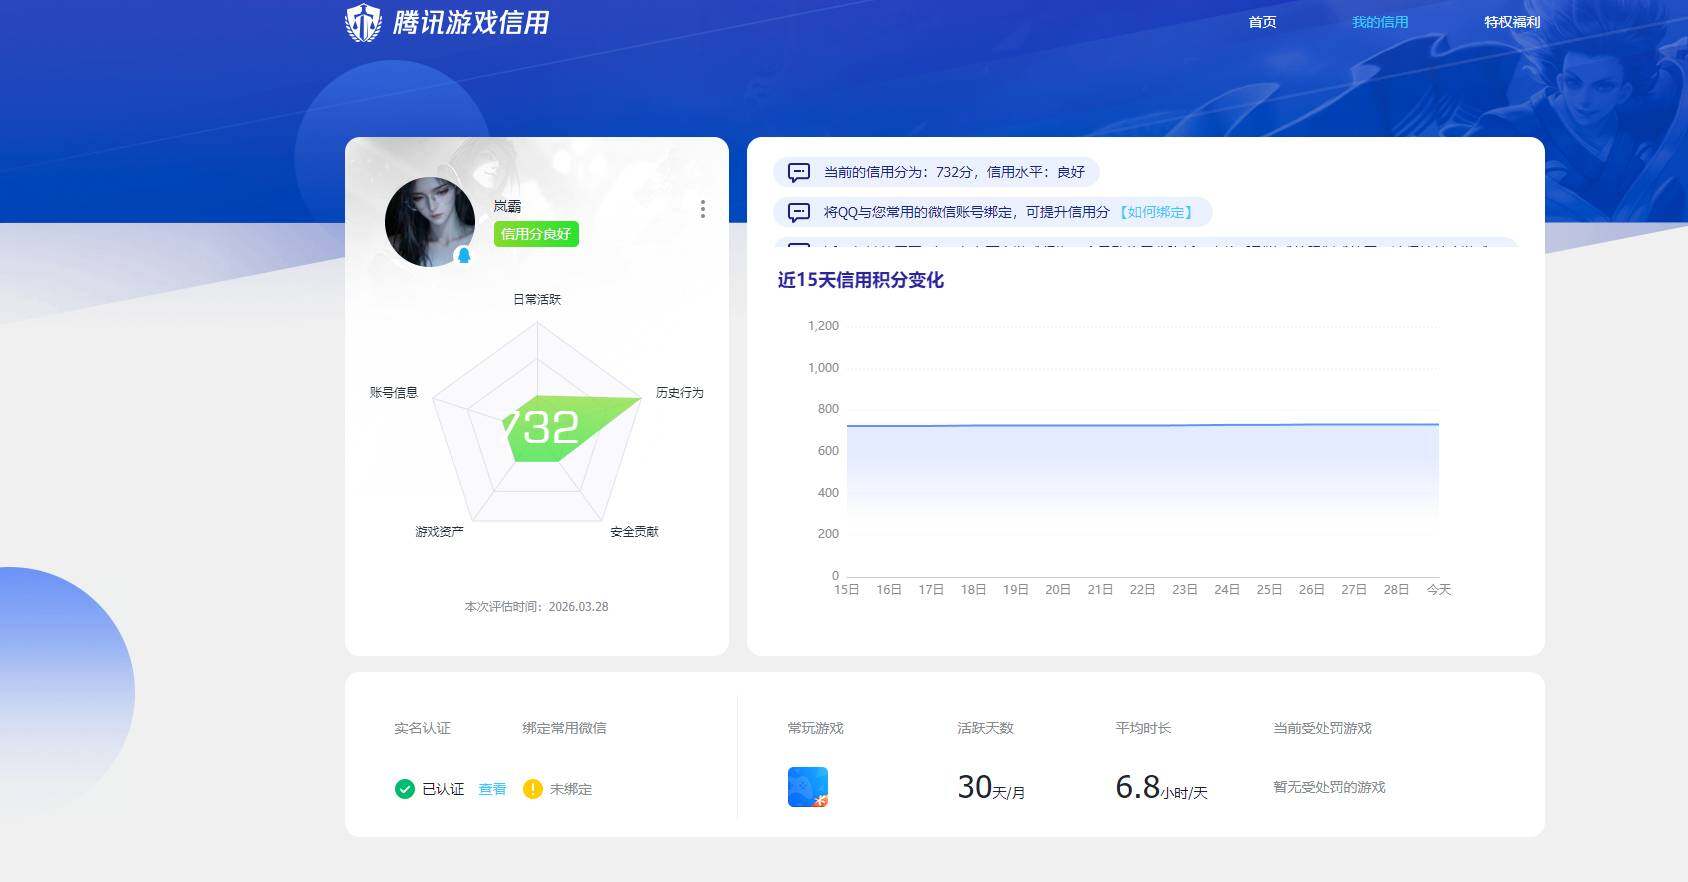Click the yellow warning icon next to 未绑定

[533, 789]
